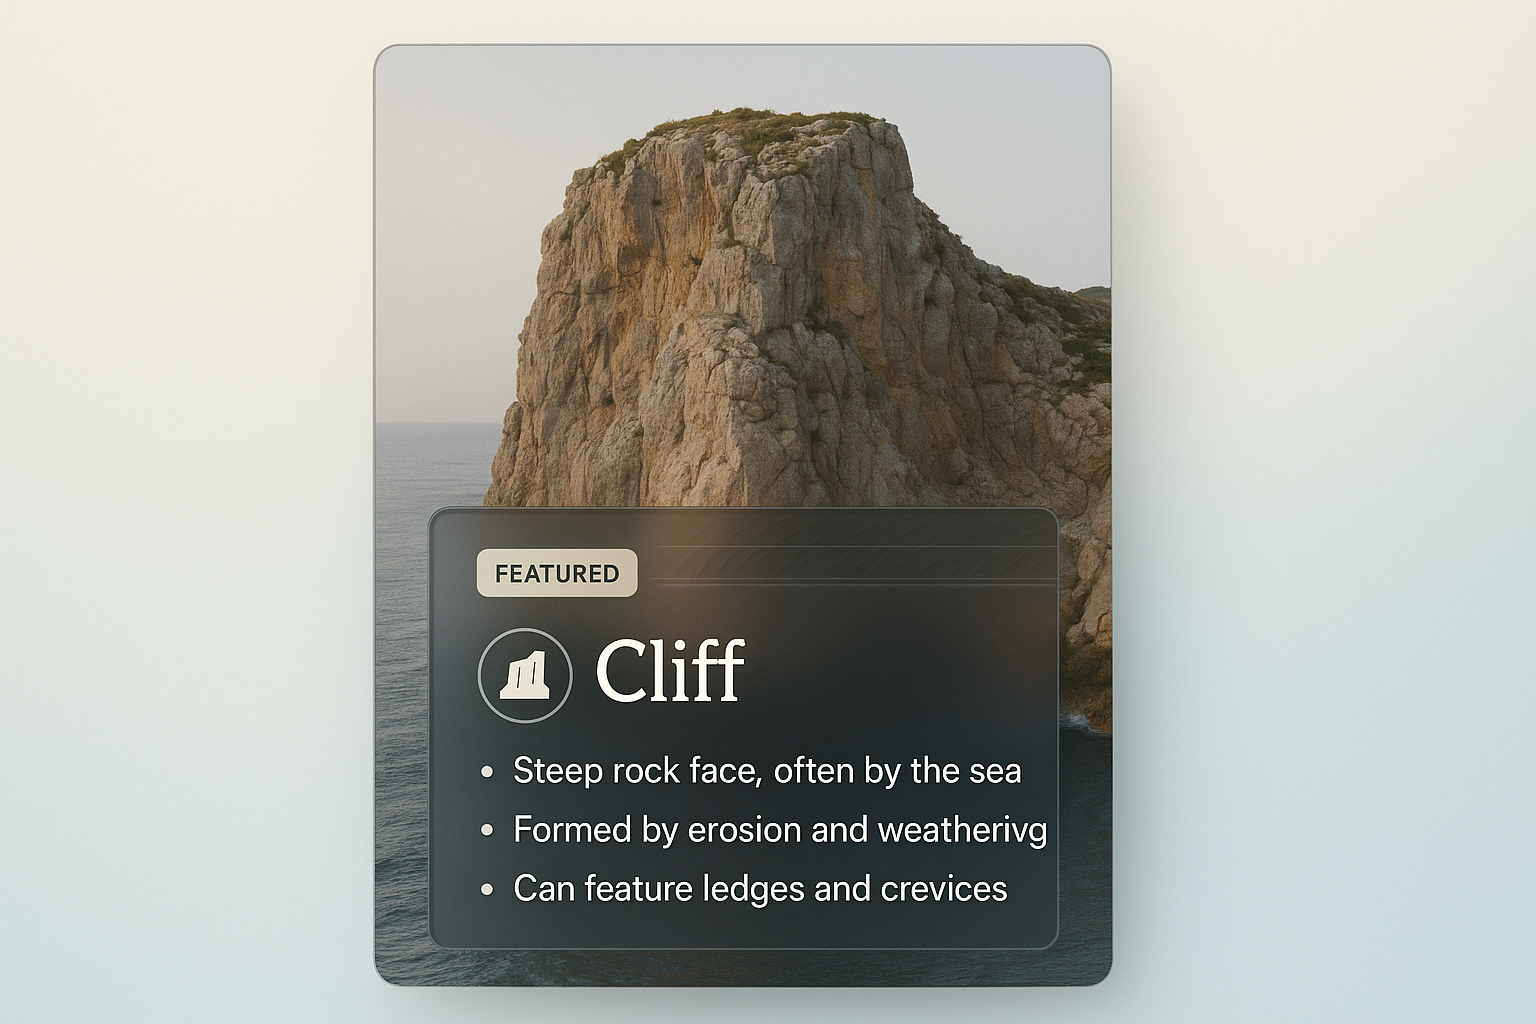Click the bullet dot before 'Can feature ledges'
1536x1024 pixels.
click(x=487, y=889)
